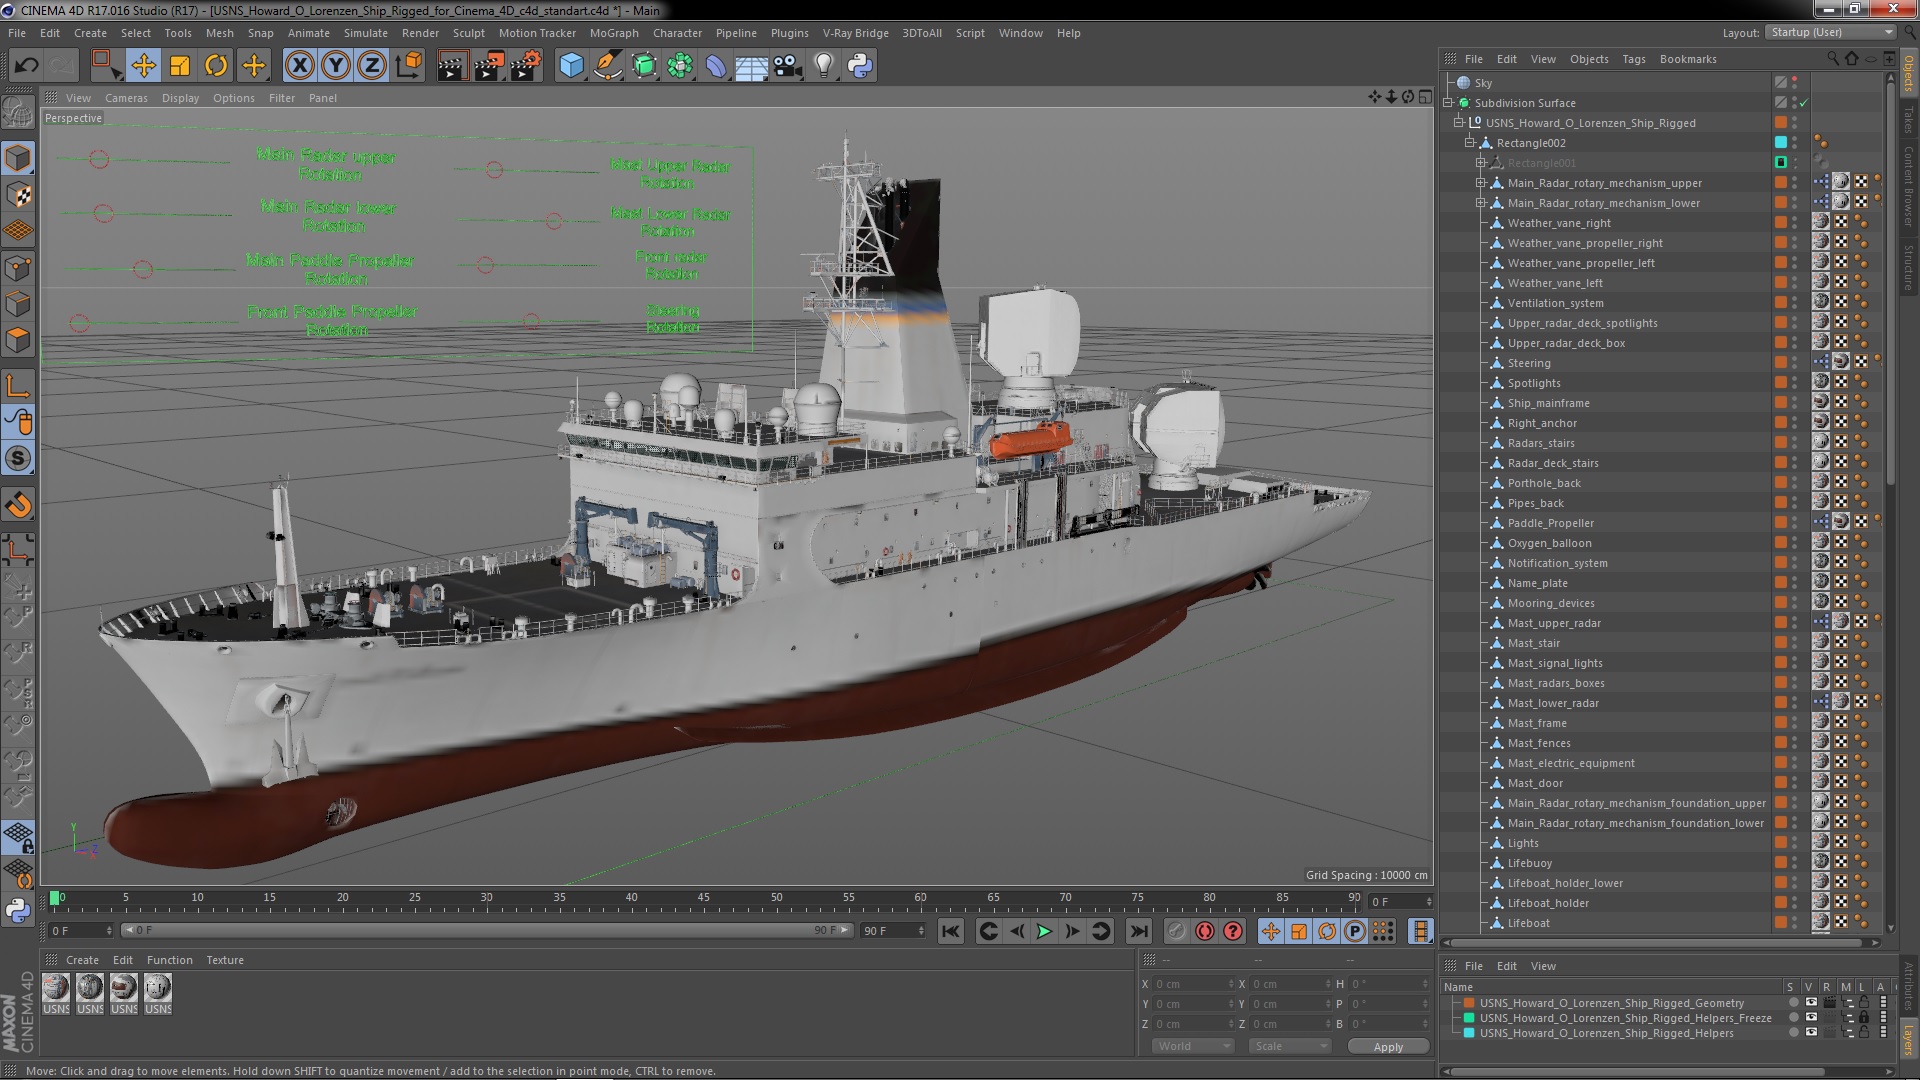Open the Character menu
The width and height of the screenshot is (1920, 1080).
677,33
